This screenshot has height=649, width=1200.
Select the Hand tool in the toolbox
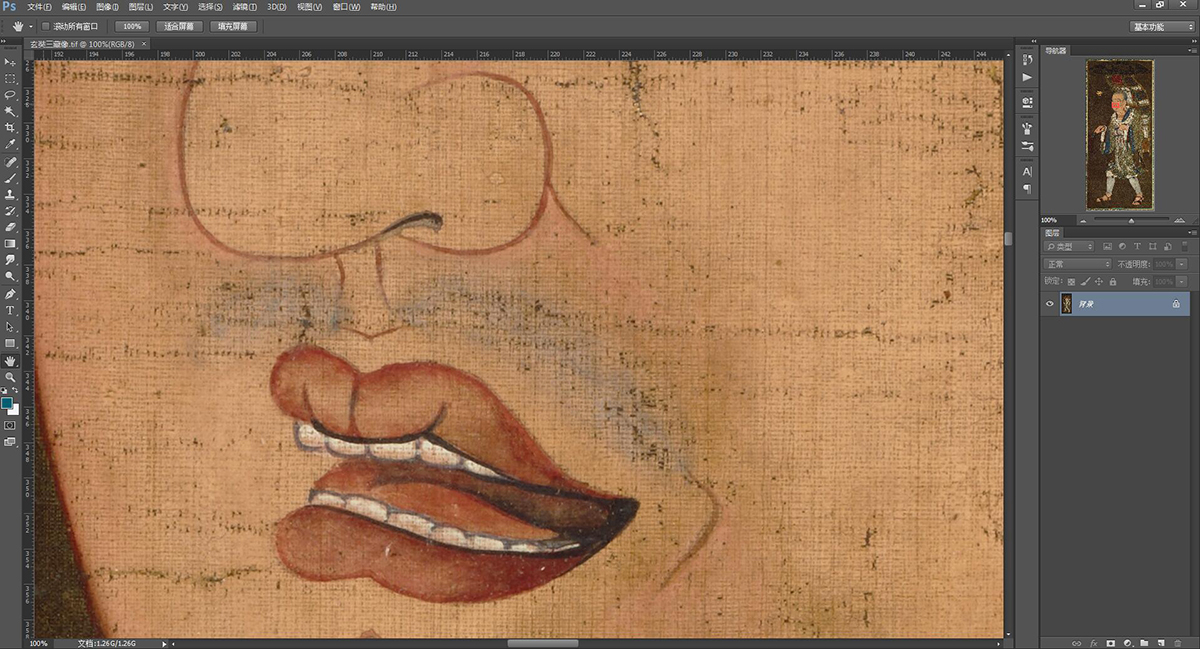(10, 360)
